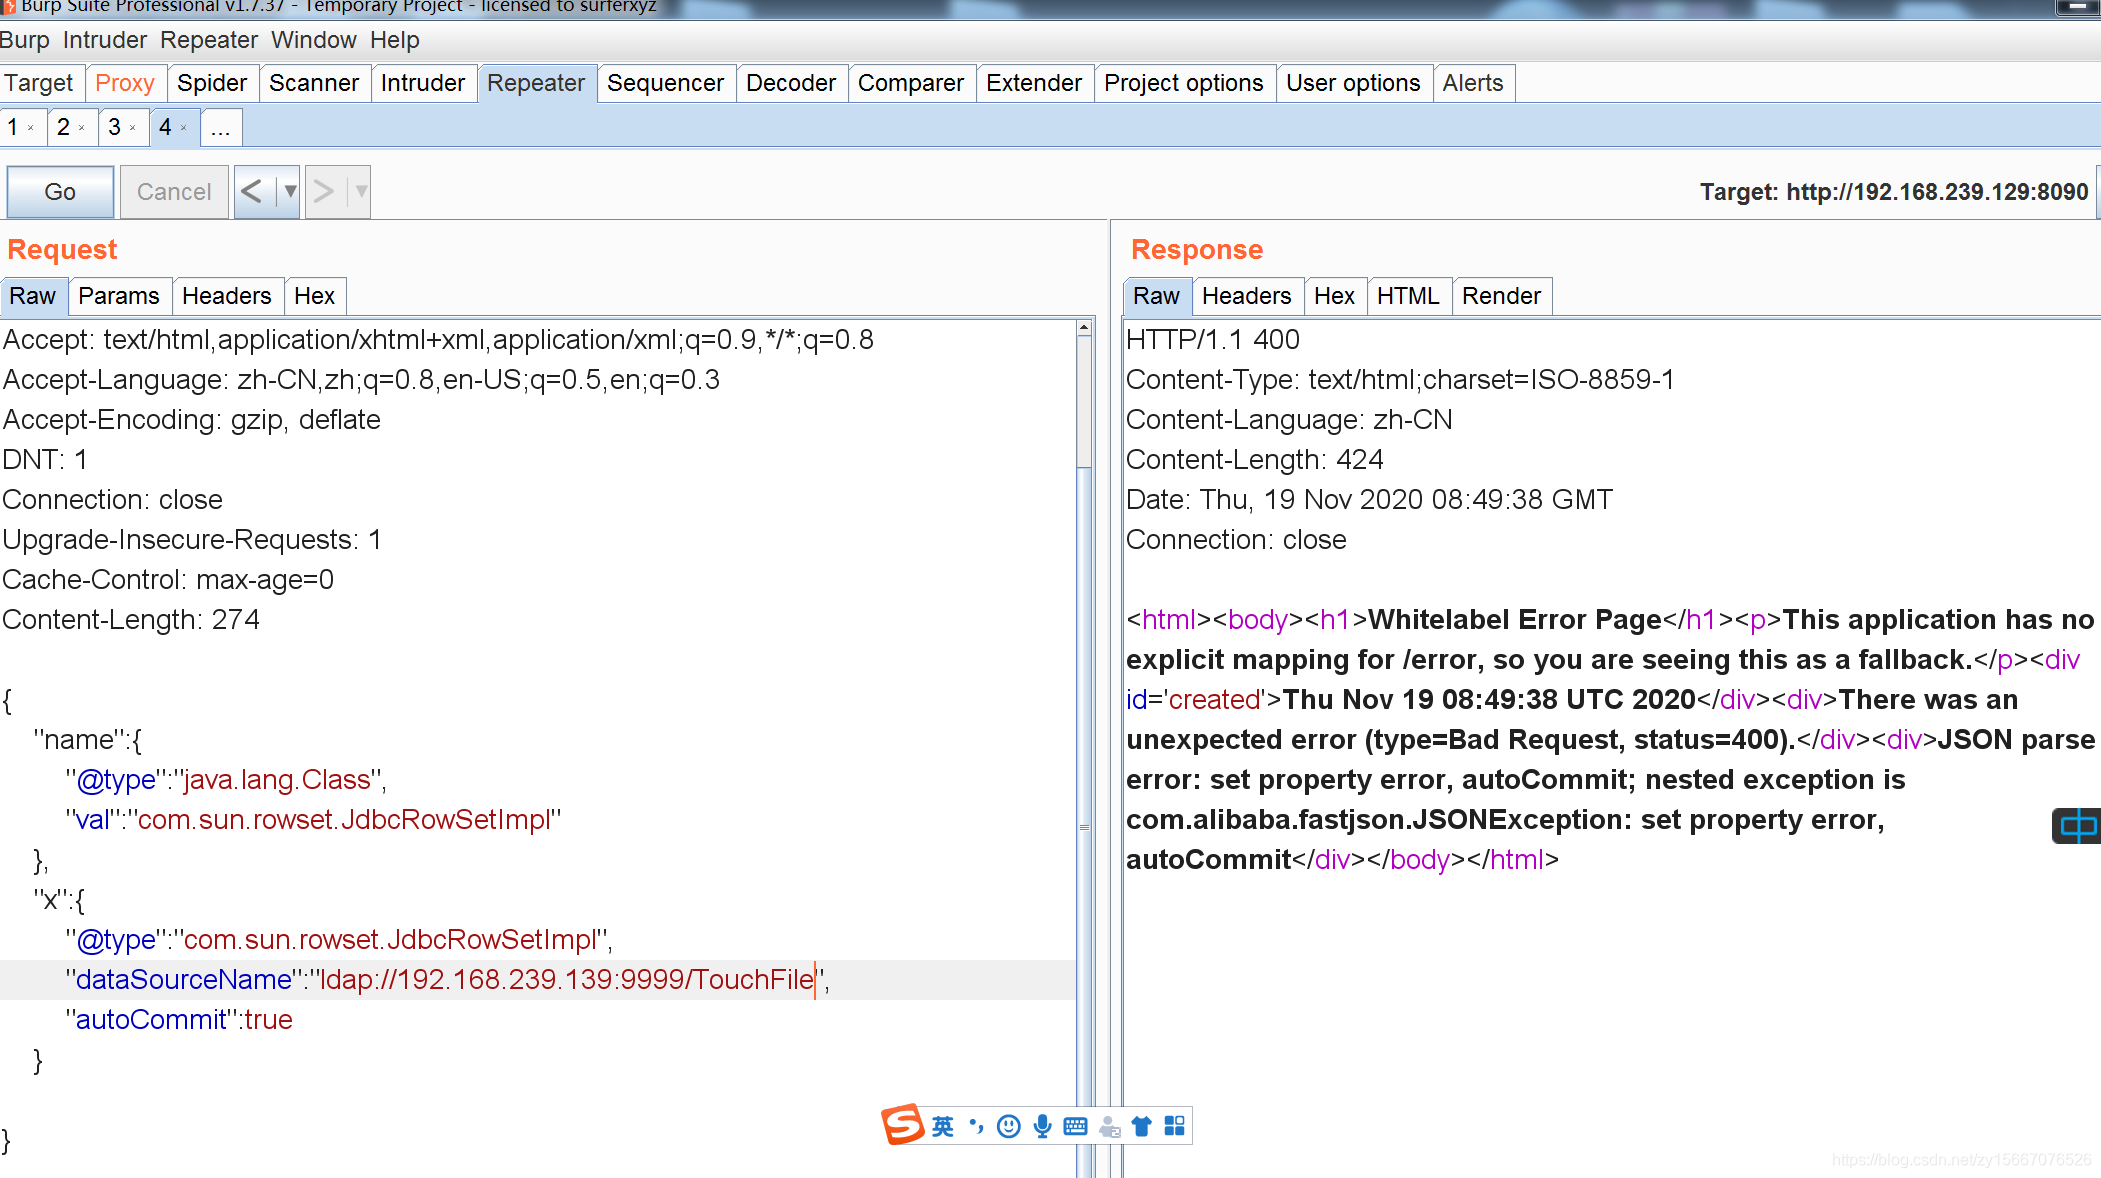Image resolution: width=2101 pixels, height=1178 pixels.
Task: Click the "Content-Length: 274" request header
Action: point(131,620)
